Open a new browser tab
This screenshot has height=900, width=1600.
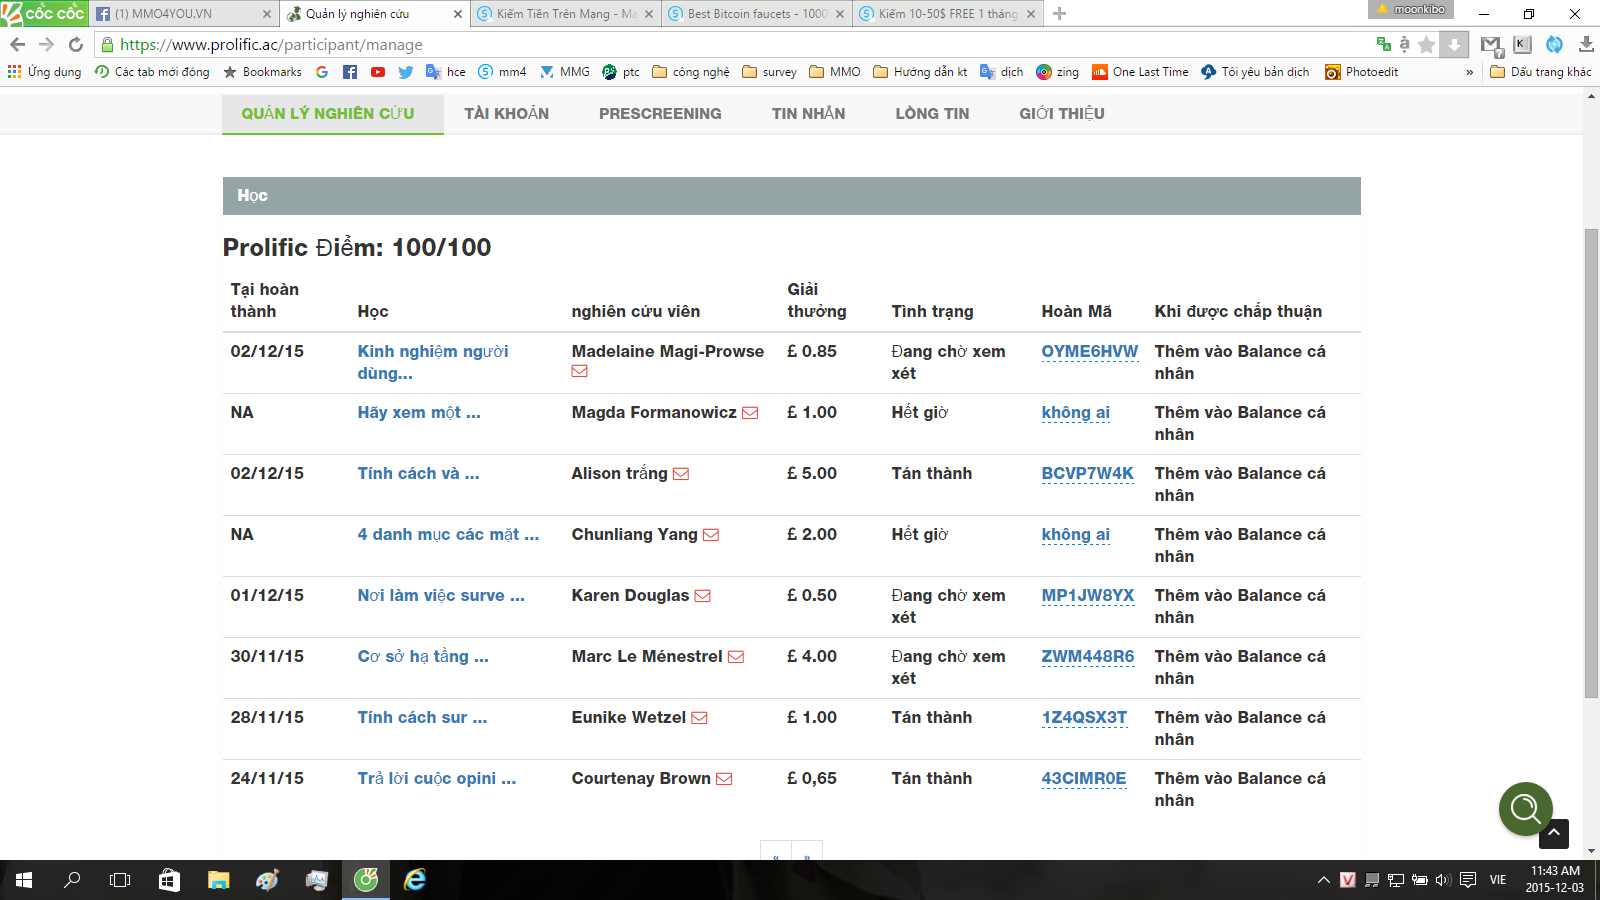click(x=1060, y=14)
